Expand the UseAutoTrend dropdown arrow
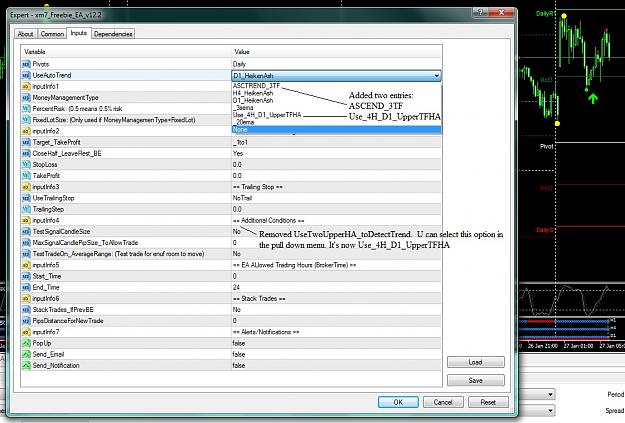 [x=437, y=76]
